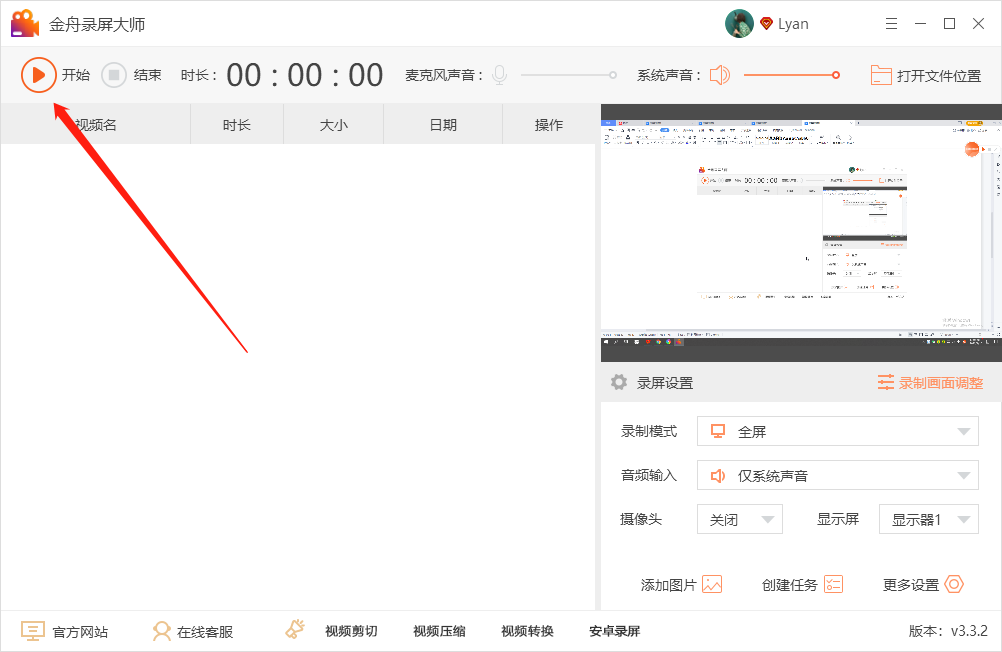Mute the microphone icon
The width and height of the screenshot is (1002, 652).
[x=500, y=75]
